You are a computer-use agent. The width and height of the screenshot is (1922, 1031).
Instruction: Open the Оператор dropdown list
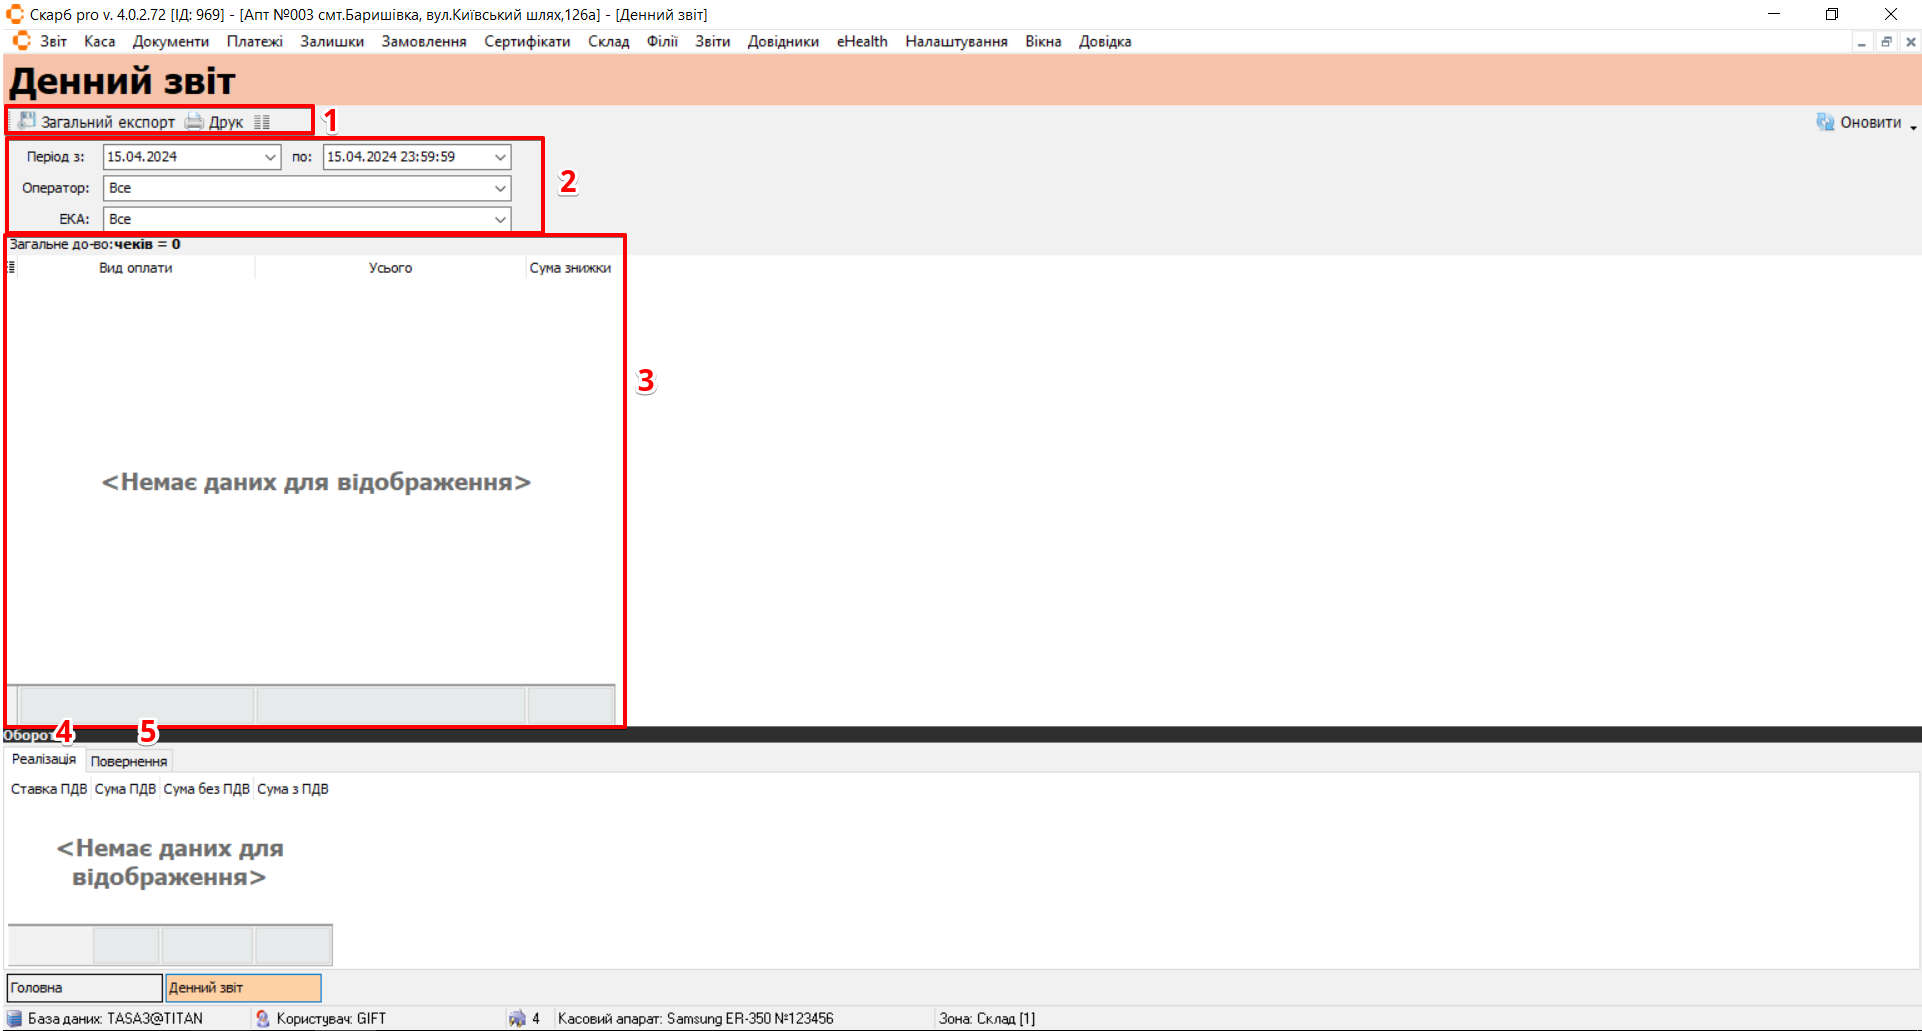coord(500,188)
